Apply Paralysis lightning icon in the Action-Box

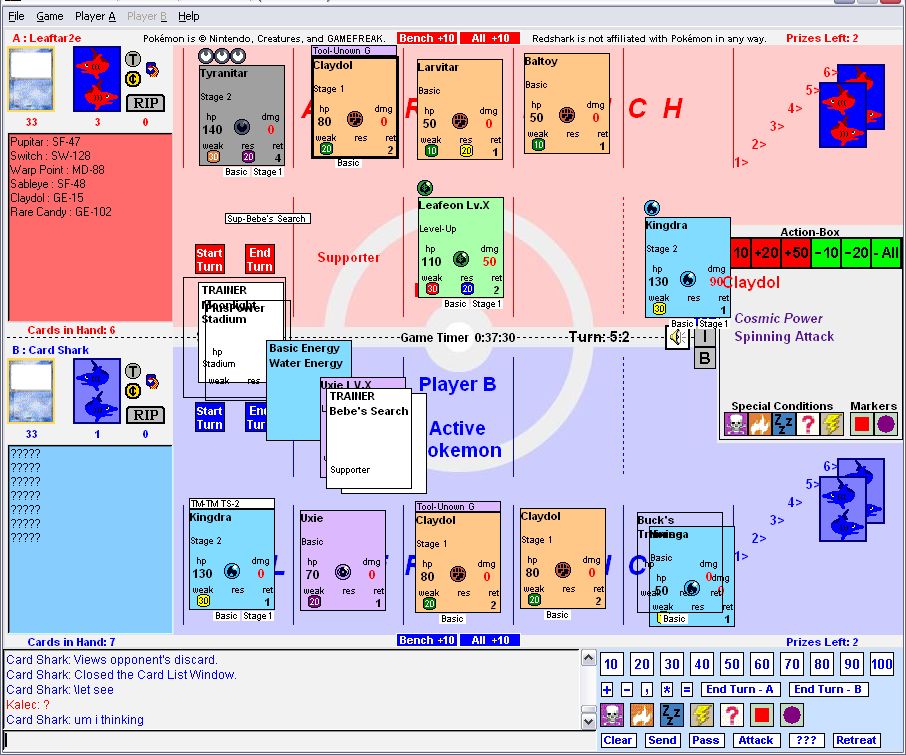[x=831, y=425]
